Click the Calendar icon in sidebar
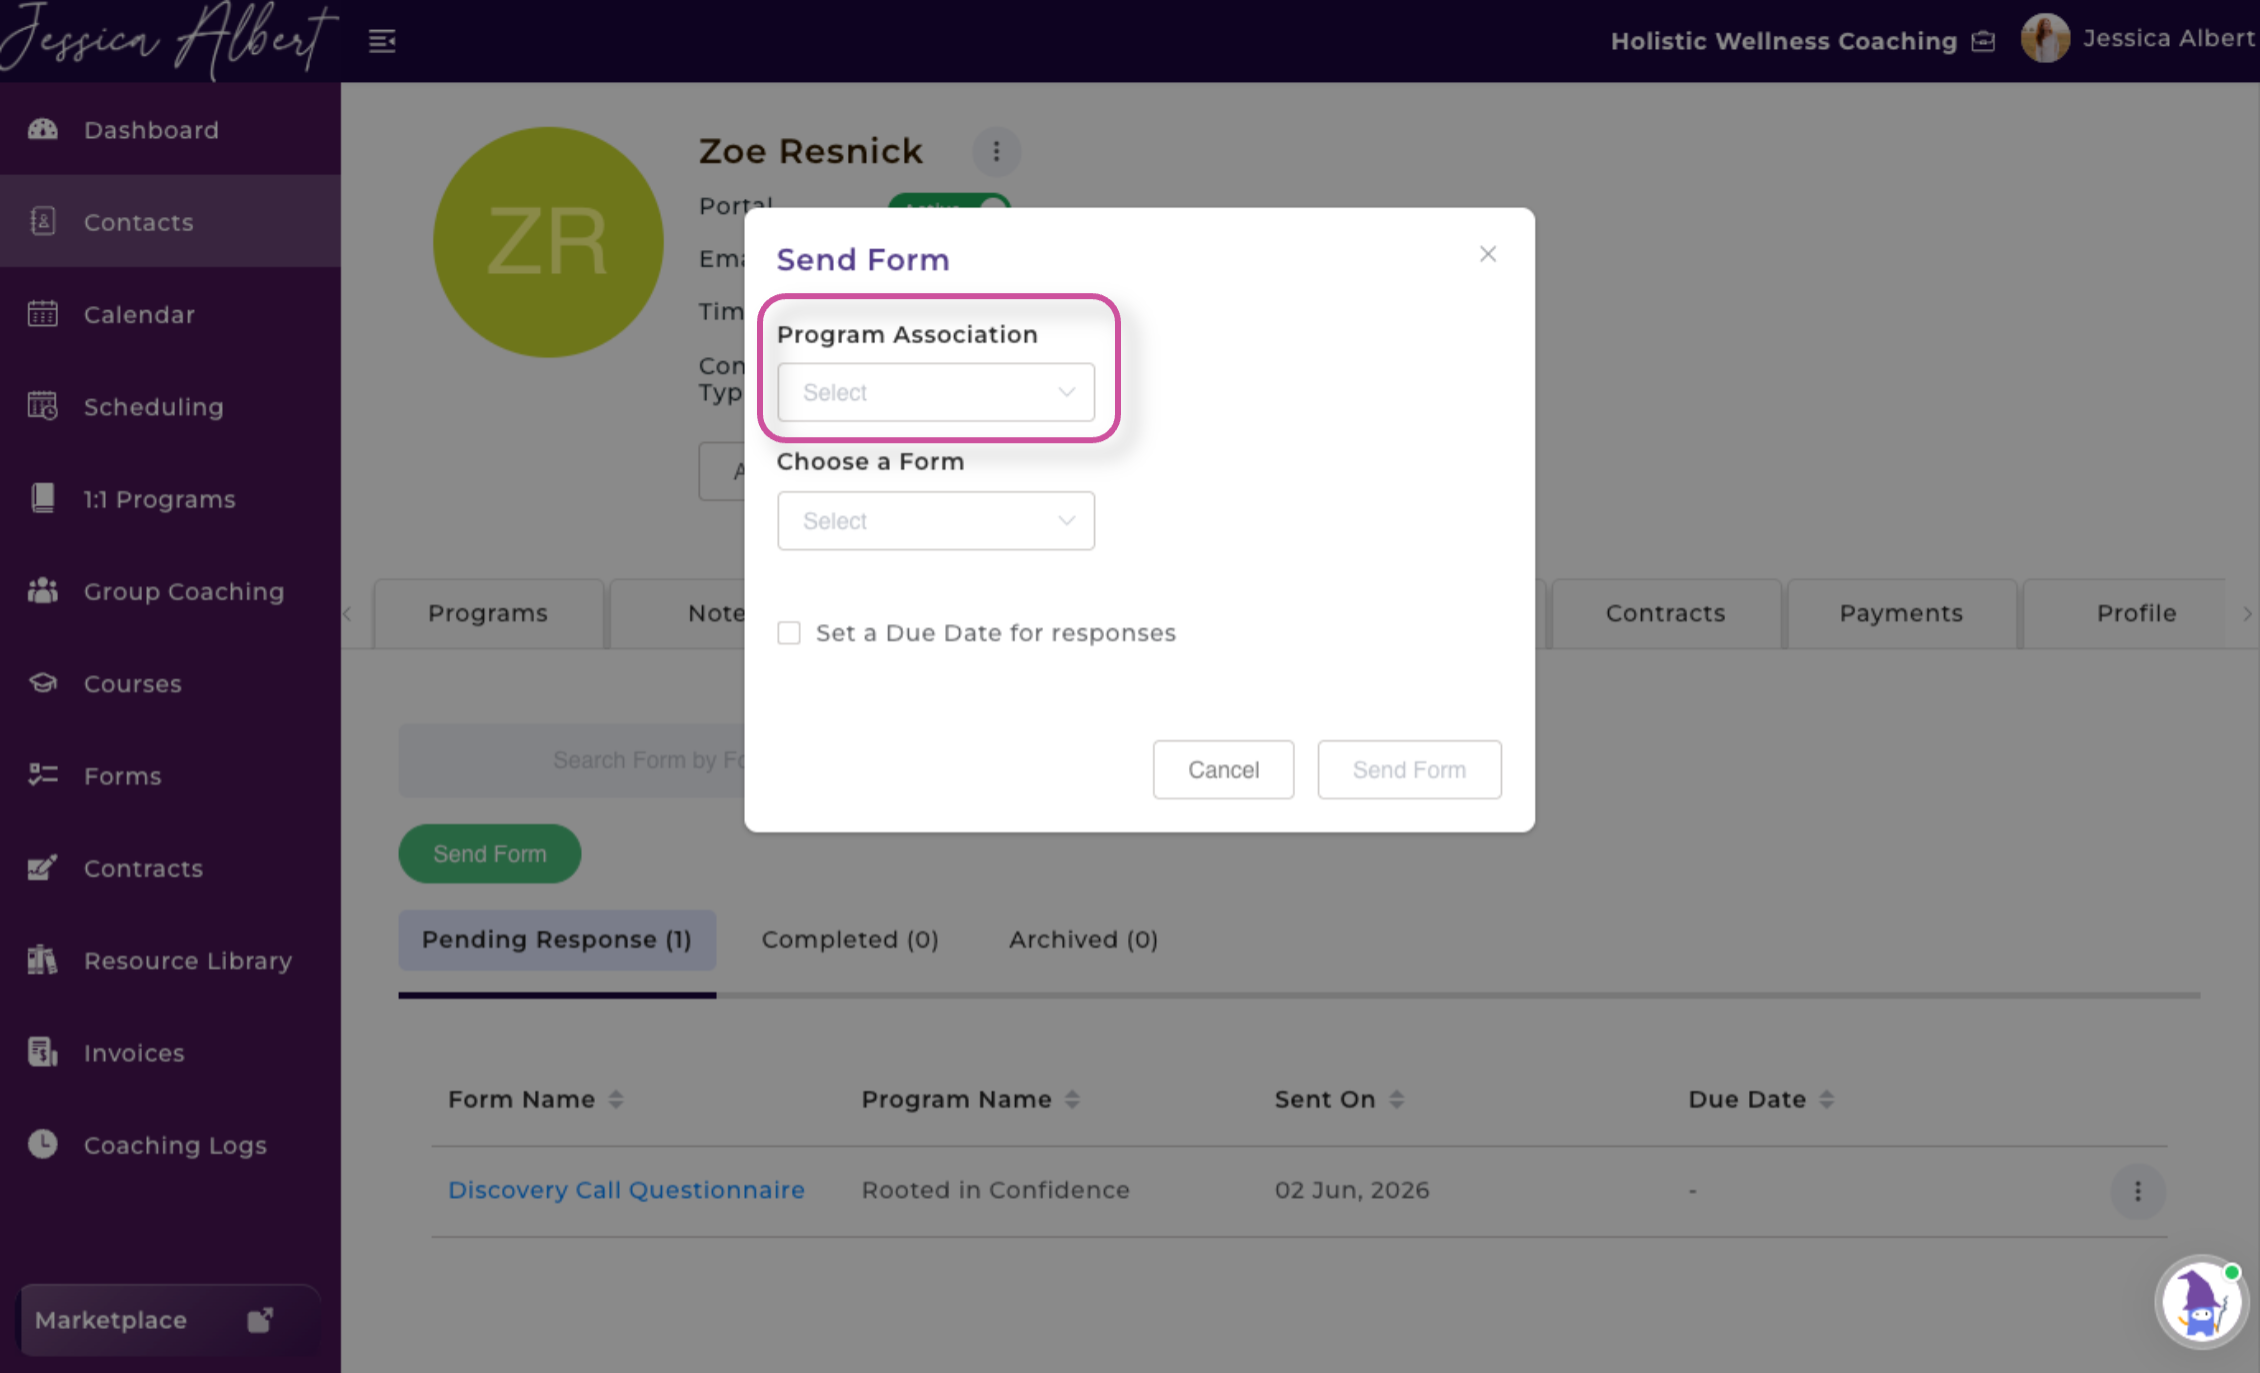The image size is (2260, 1373). pyautogui.click(x=43, y=314)
